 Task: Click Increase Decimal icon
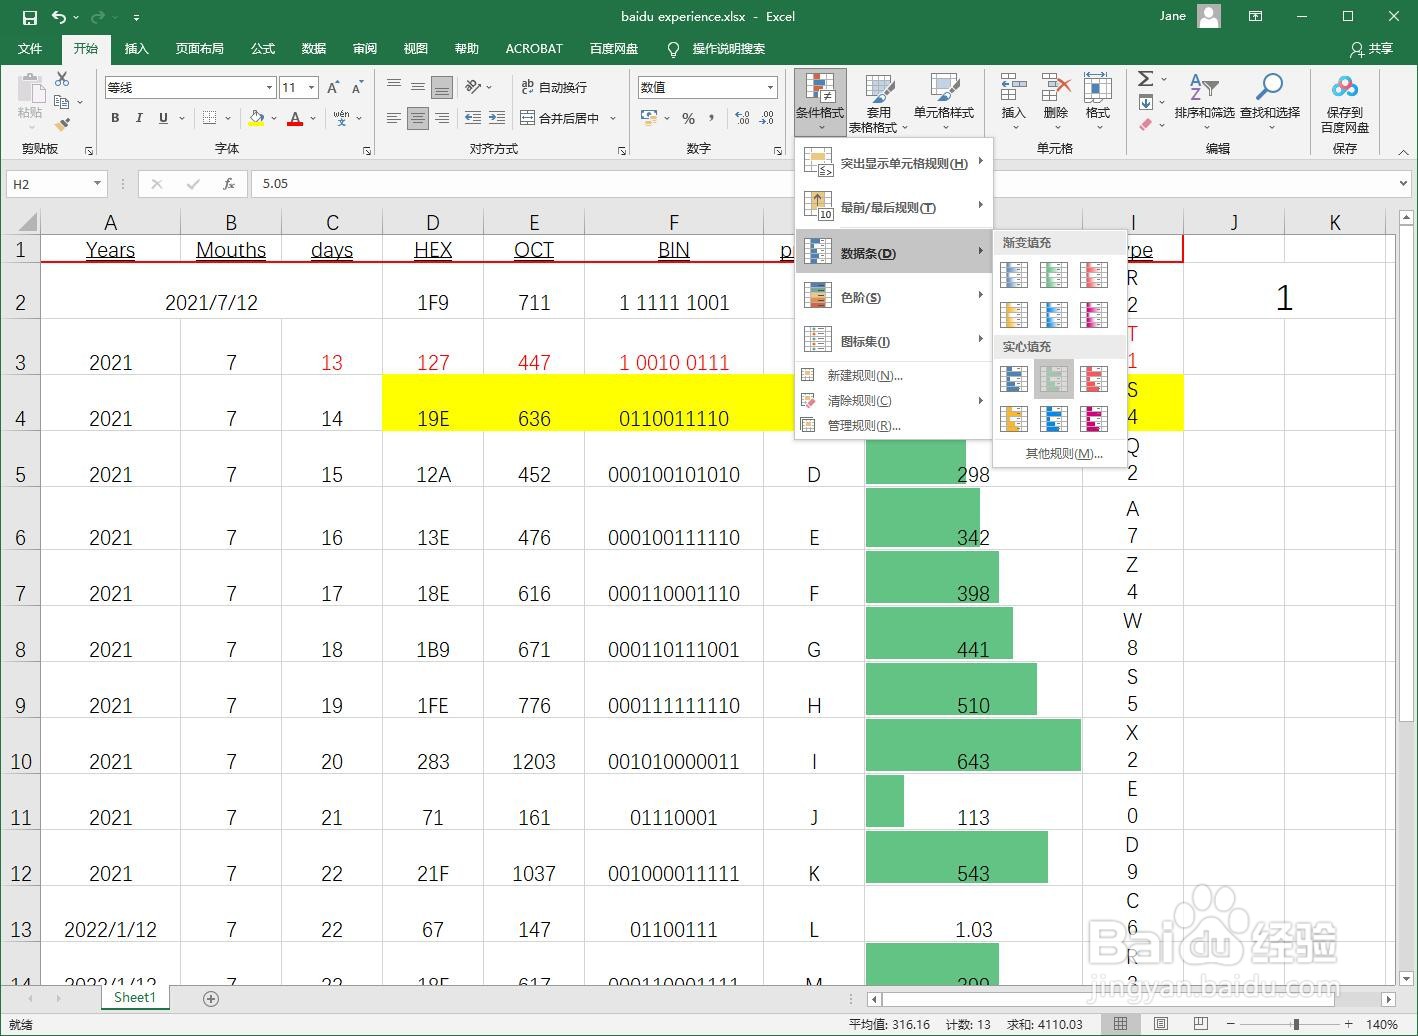tap(742, 118)
